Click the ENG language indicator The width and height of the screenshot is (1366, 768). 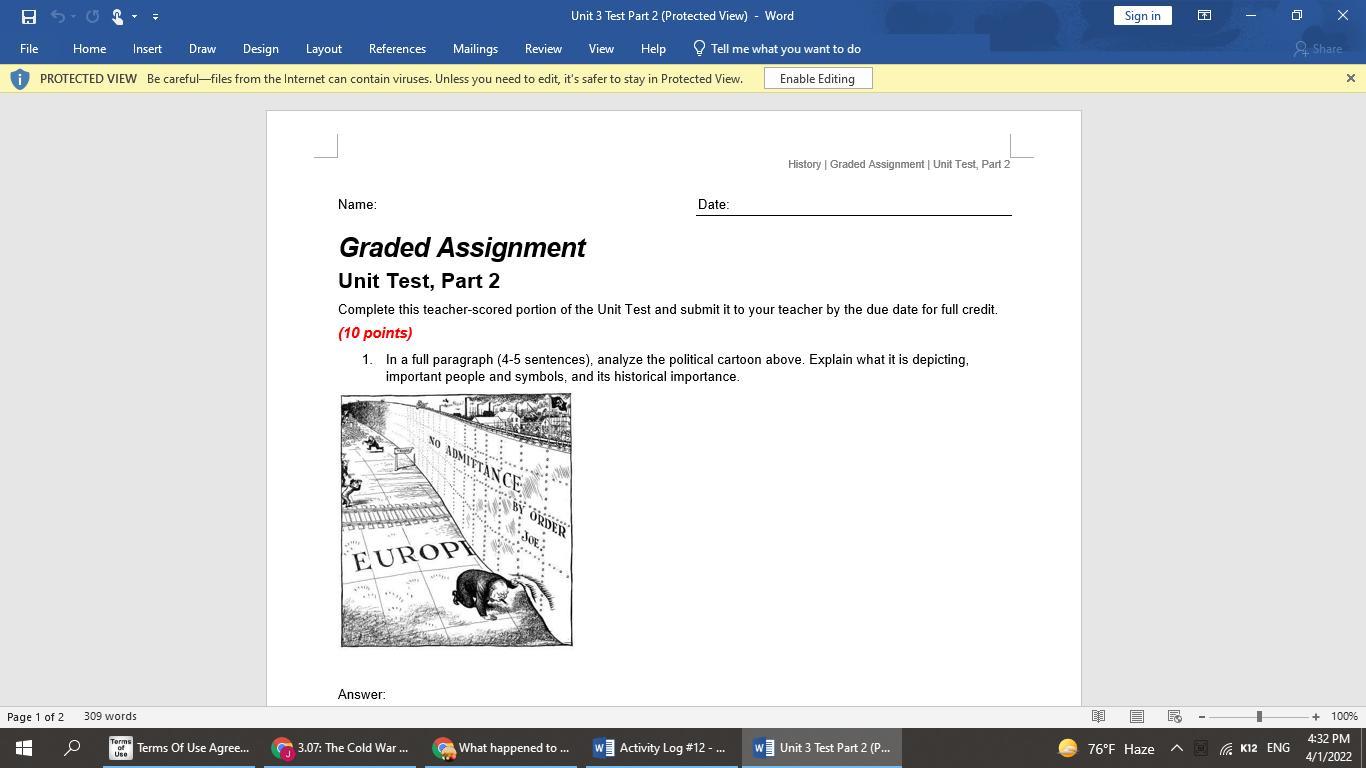pyautogui.click(x=1278, y=748)
